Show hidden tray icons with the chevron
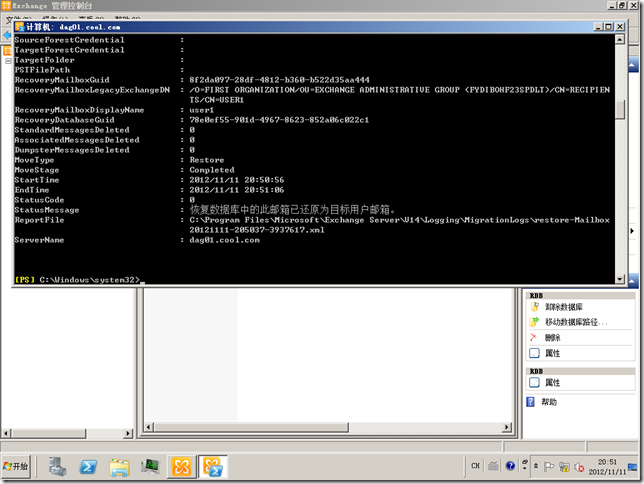Viewport: 644px width, 484px height. tap(536, 466)
